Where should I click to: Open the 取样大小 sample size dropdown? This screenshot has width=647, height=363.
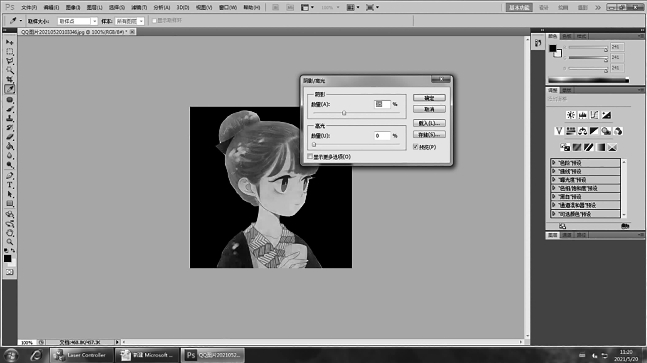(x=78, y=21)
